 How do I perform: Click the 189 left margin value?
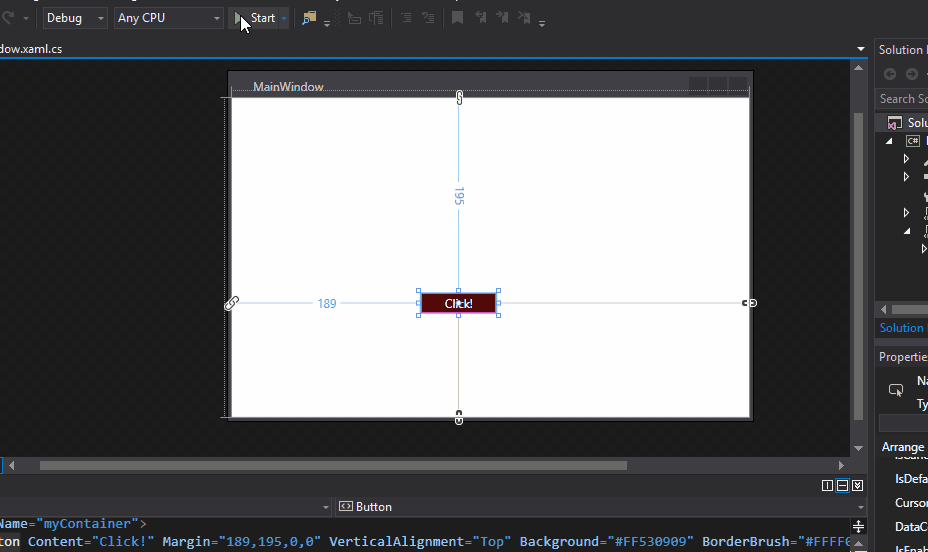click(x=327, y=304)
